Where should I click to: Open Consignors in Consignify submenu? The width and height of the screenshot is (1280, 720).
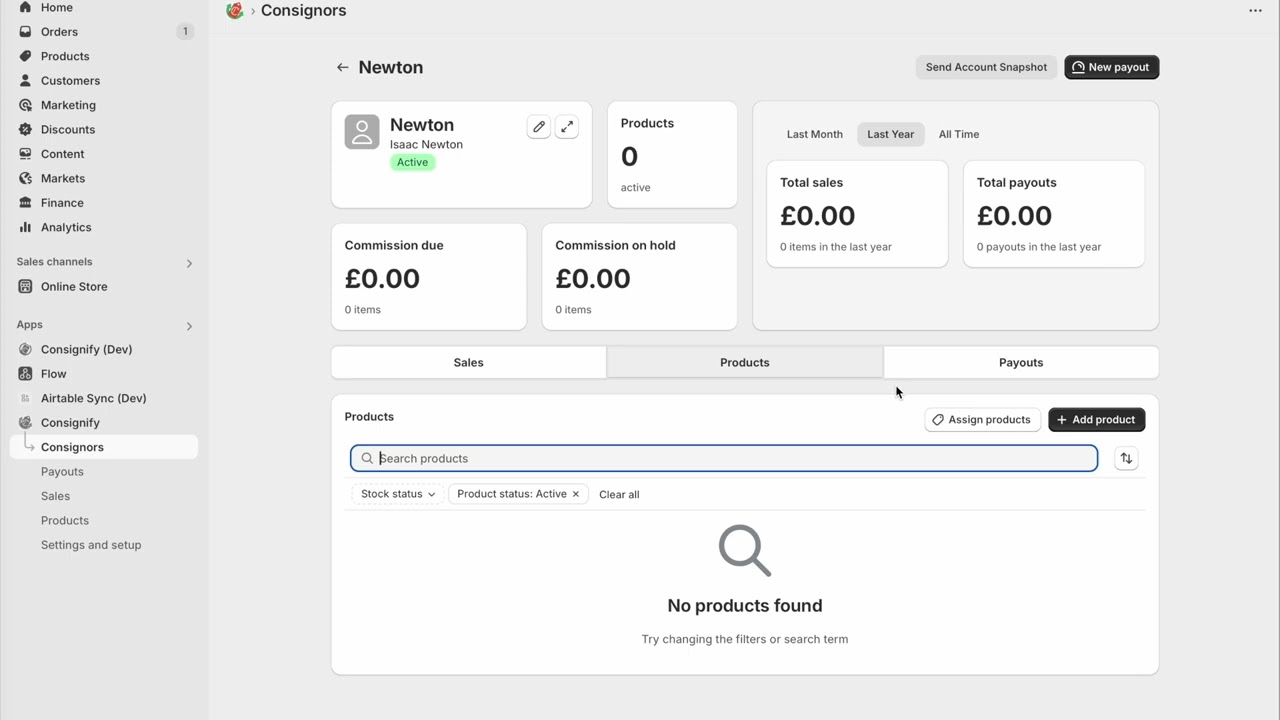pos(104,447)
